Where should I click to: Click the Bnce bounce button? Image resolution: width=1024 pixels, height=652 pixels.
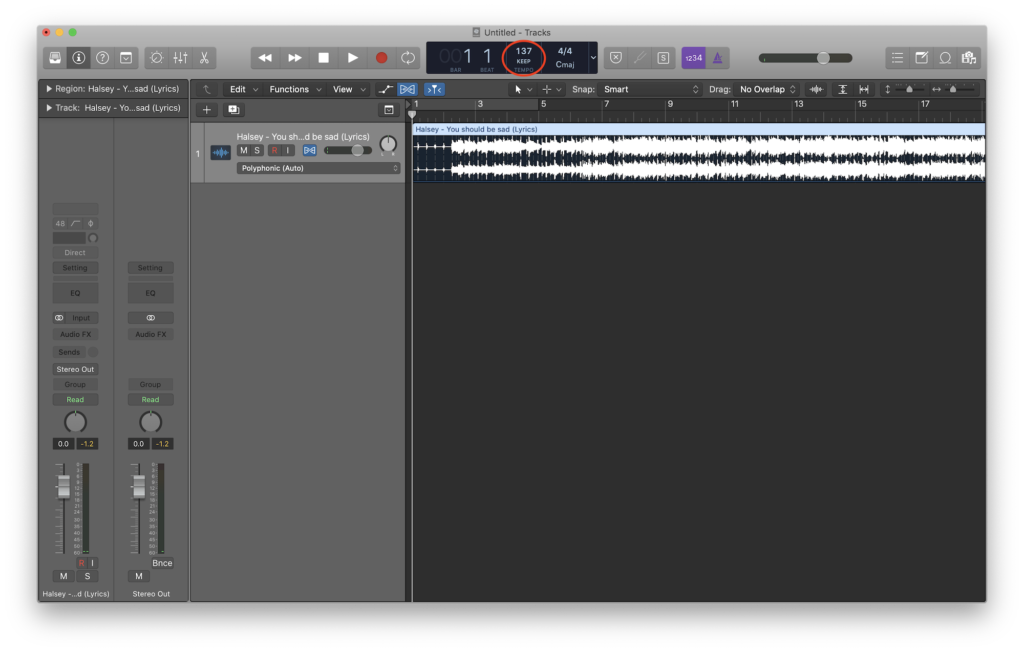(162, 563)
